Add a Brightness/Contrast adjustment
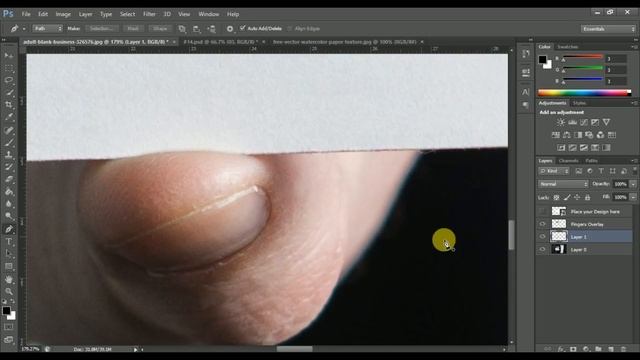The image size is (640, 360). pyautogui.click(x=561, y=122)
